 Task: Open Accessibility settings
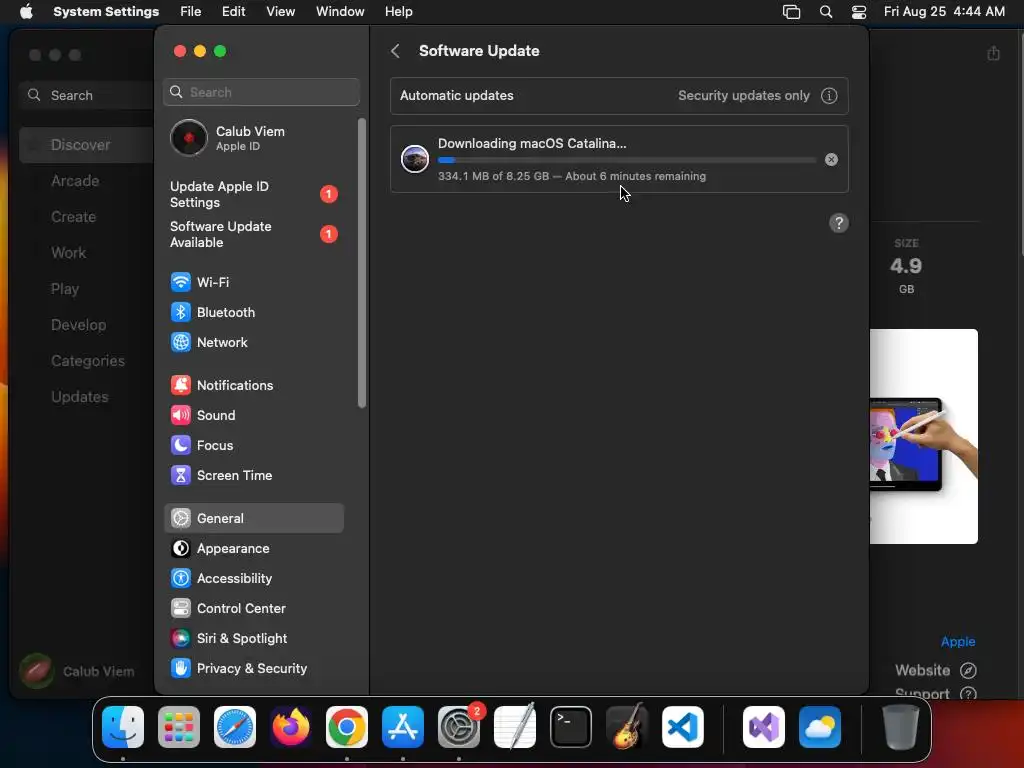(253, 579)
